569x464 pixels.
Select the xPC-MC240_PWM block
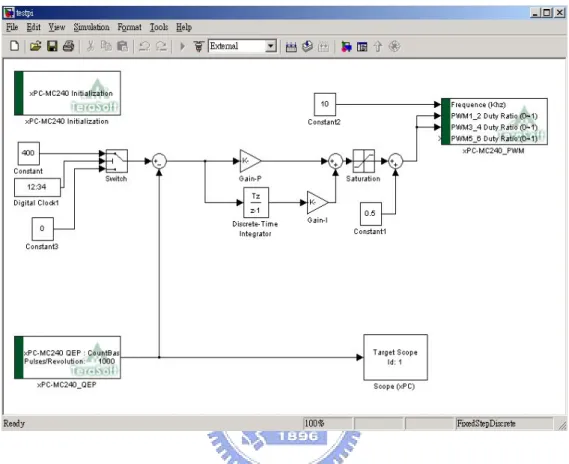point(494,122)
